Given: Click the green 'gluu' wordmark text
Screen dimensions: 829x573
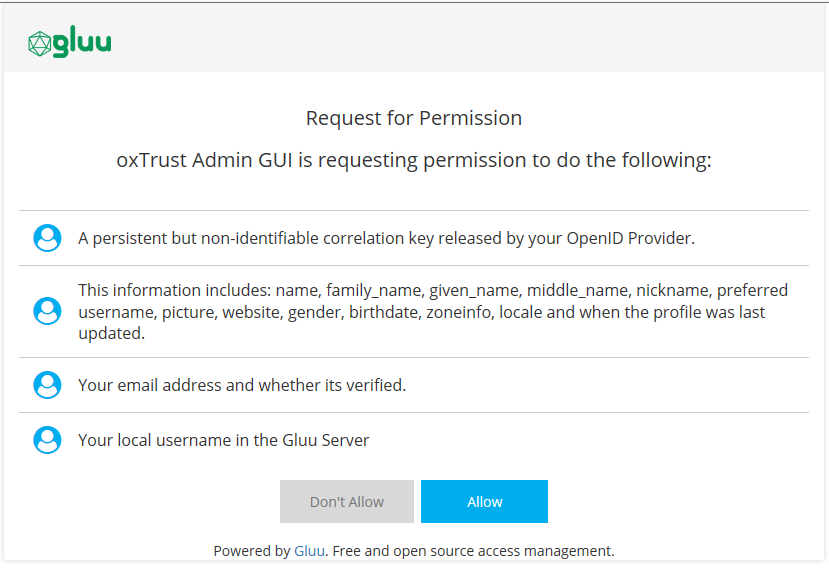Looking at the screenshot, I should (82, 43).
